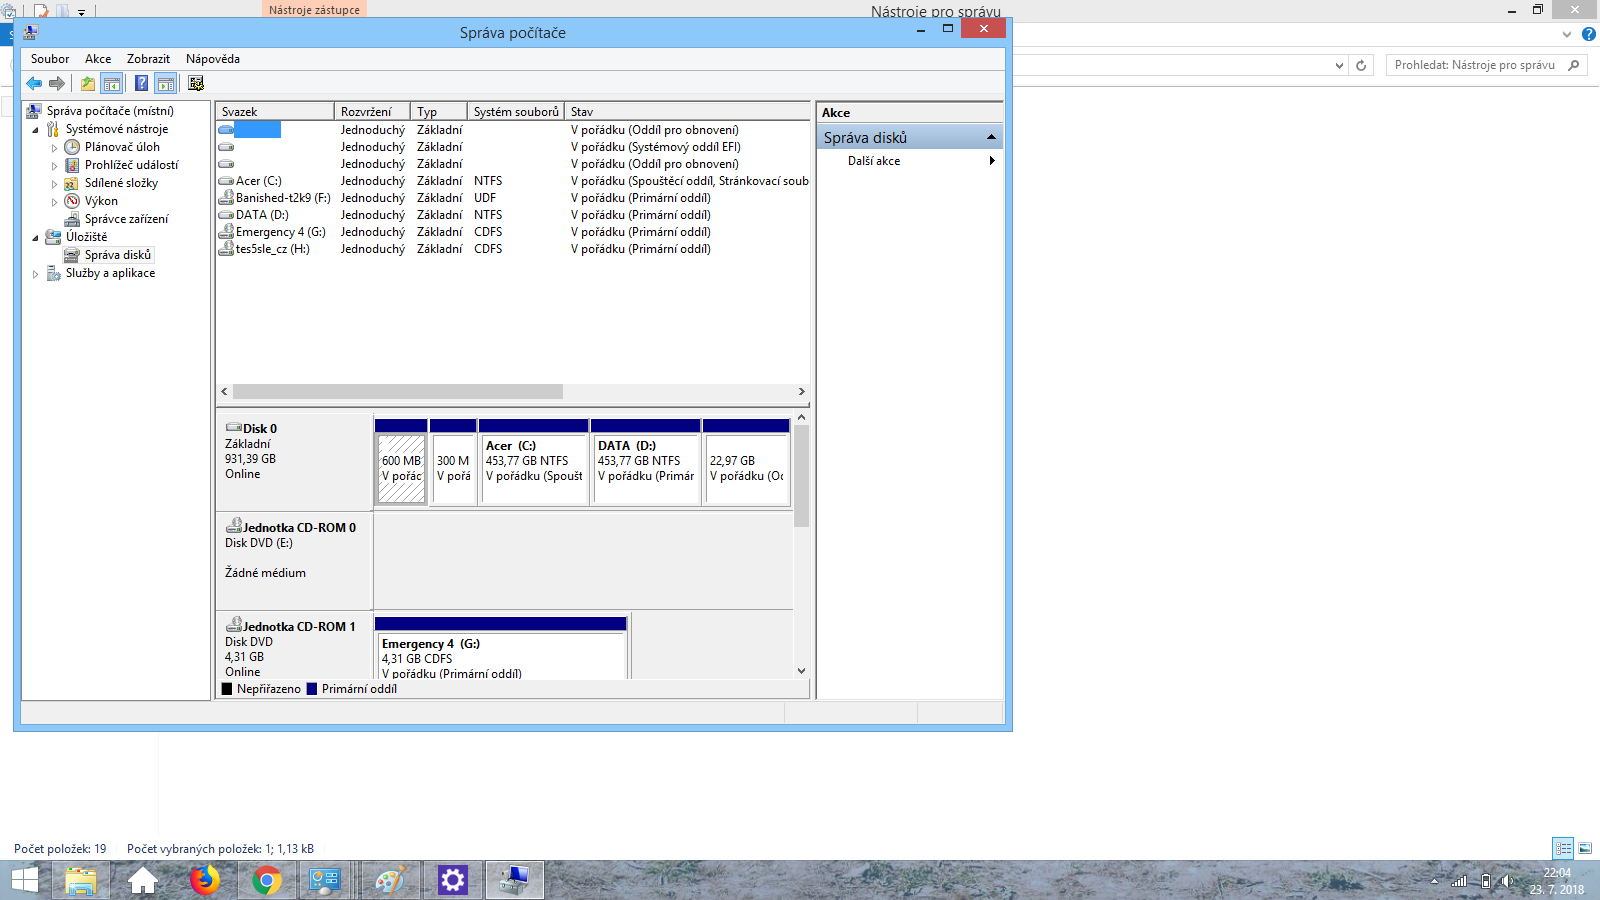Click the horizontal scrollbar in volume list

(398, 392)
